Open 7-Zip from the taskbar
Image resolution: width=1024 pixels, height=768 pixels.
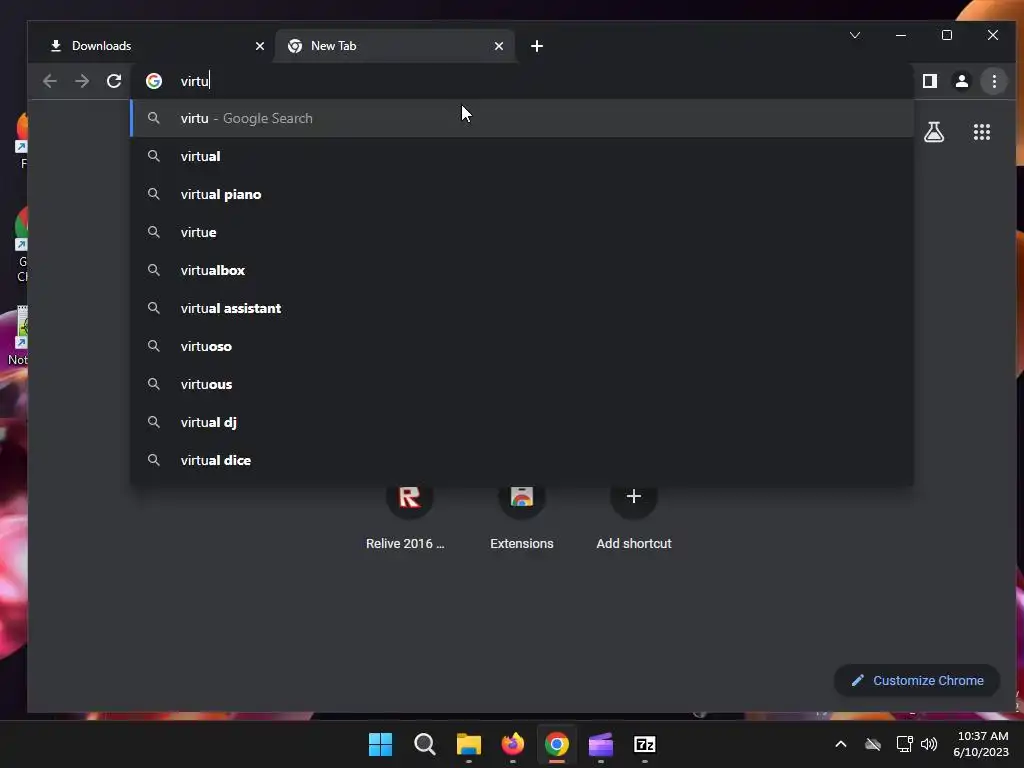pyautogui.click(x=645, y=744)
